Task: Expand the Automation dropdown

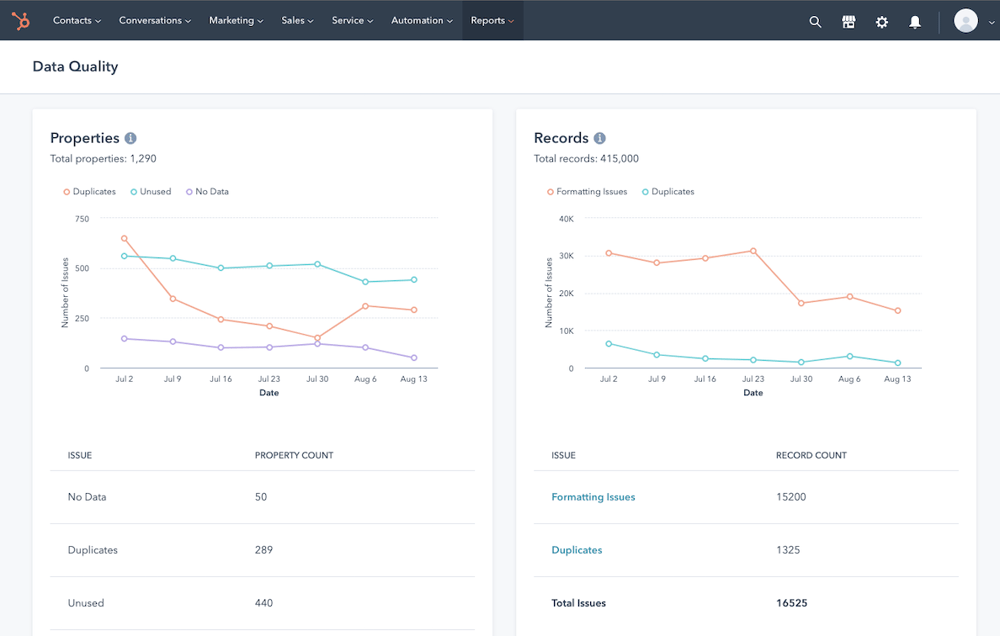Action: pos(421,20)
